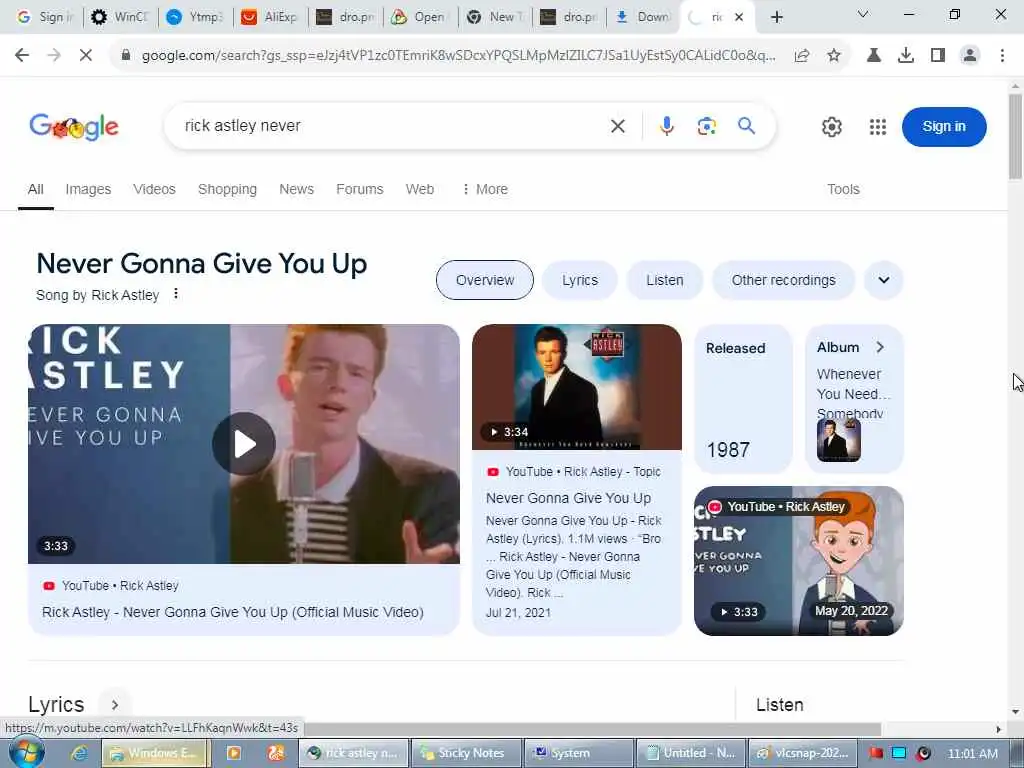Screen dimensions: 1024x768
Task: Switch to the Ytmp3 browser tab
Action: pos(195,17)
